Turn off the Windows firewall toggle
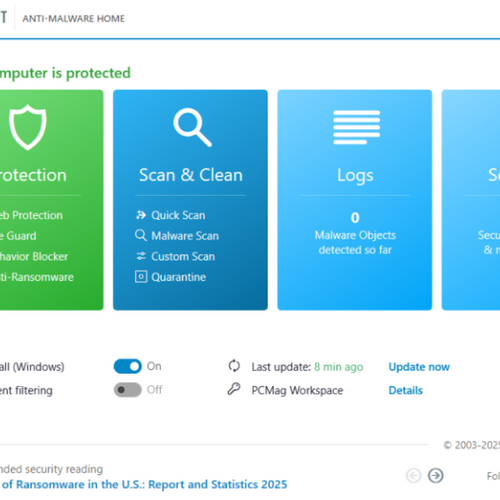500x500 pixels. point(128,366)
